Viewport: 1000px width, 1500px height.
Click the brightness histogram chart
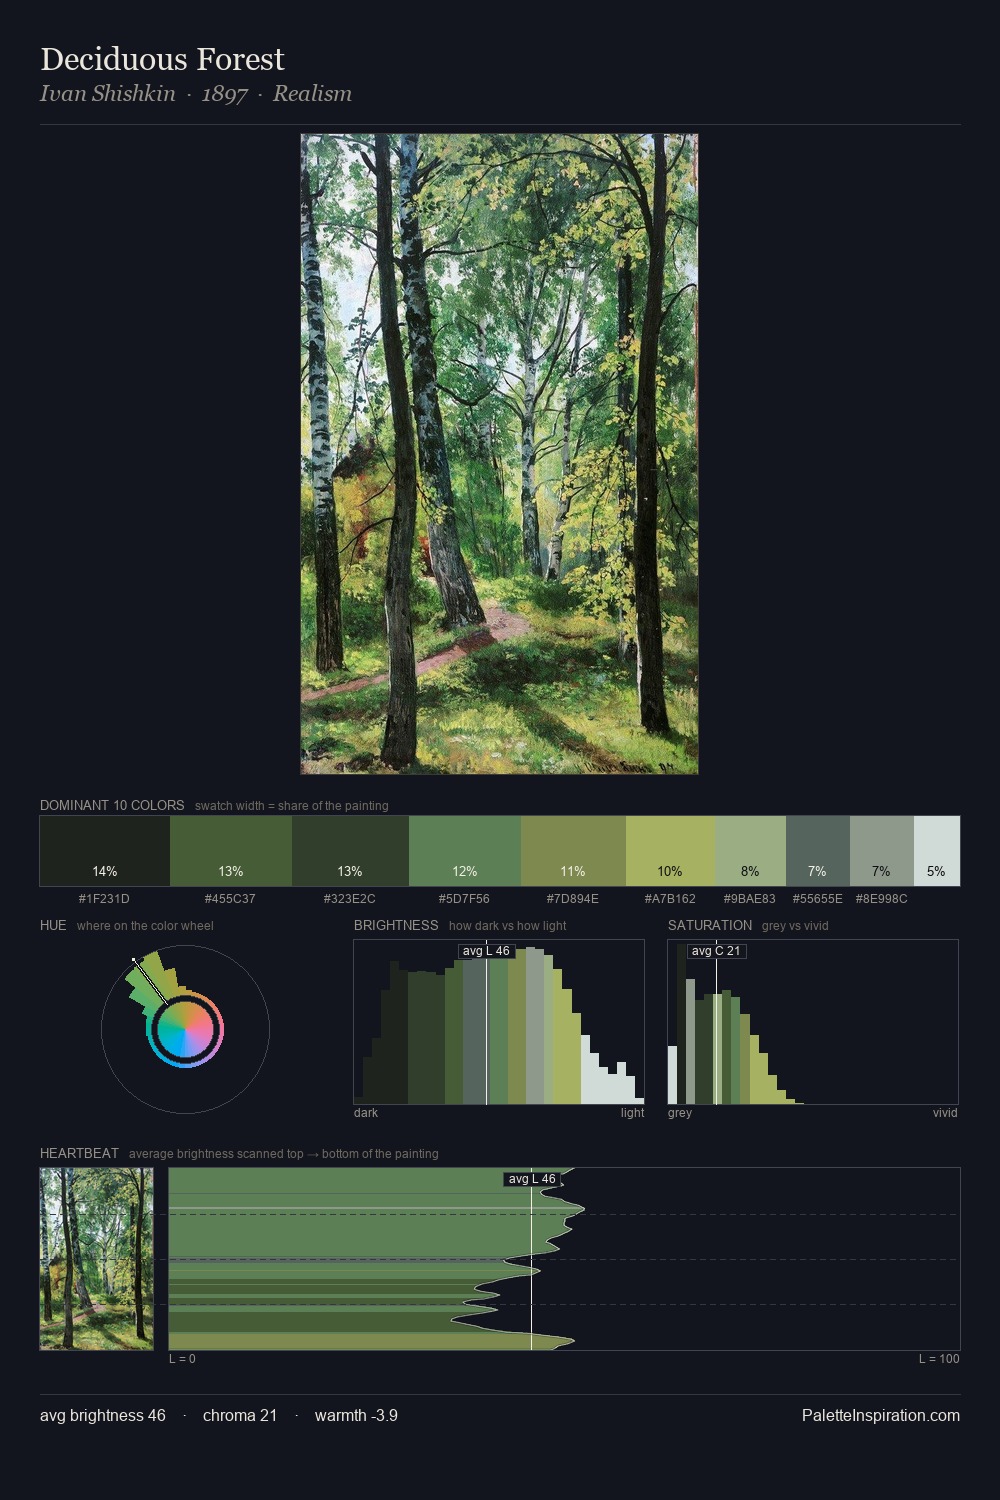click(499, 1022)
